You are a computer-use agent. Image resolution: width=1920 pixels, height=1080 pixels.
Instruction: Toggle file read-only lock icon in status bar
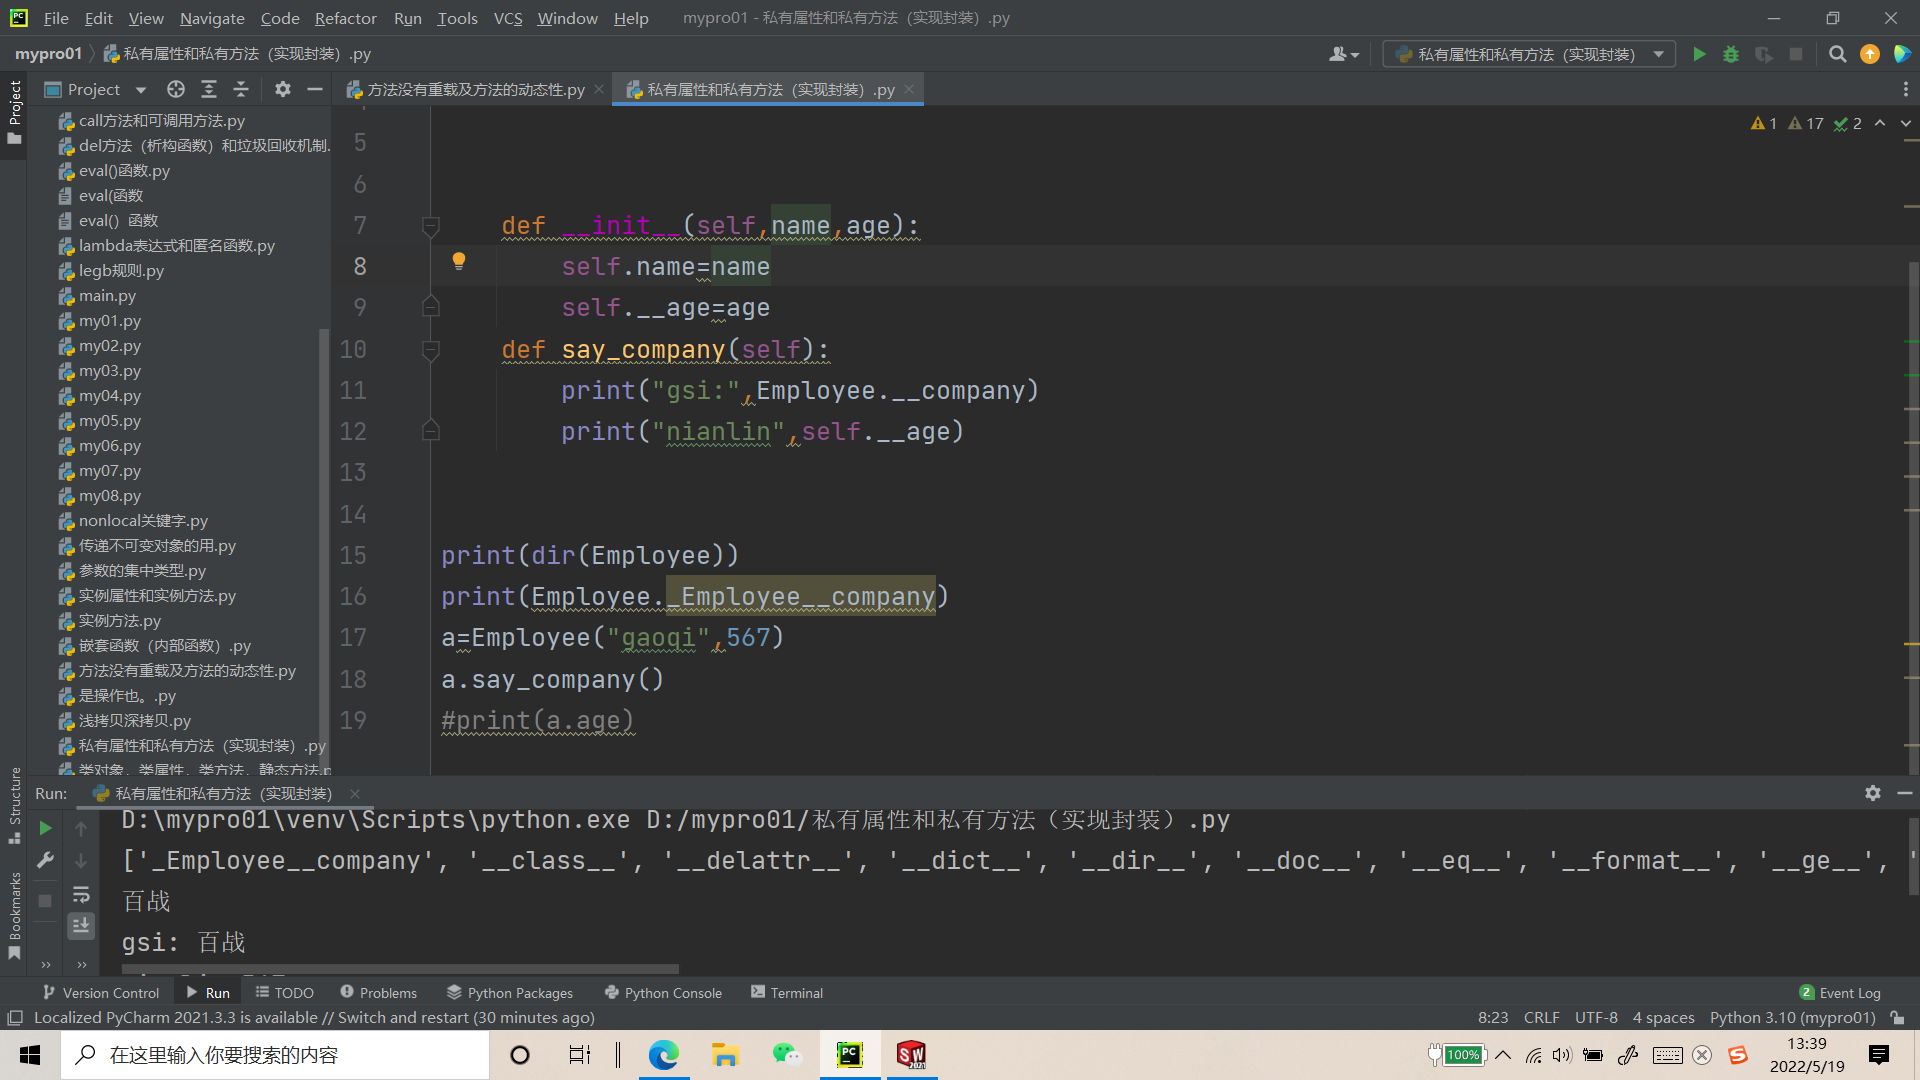[1897, 1018]
